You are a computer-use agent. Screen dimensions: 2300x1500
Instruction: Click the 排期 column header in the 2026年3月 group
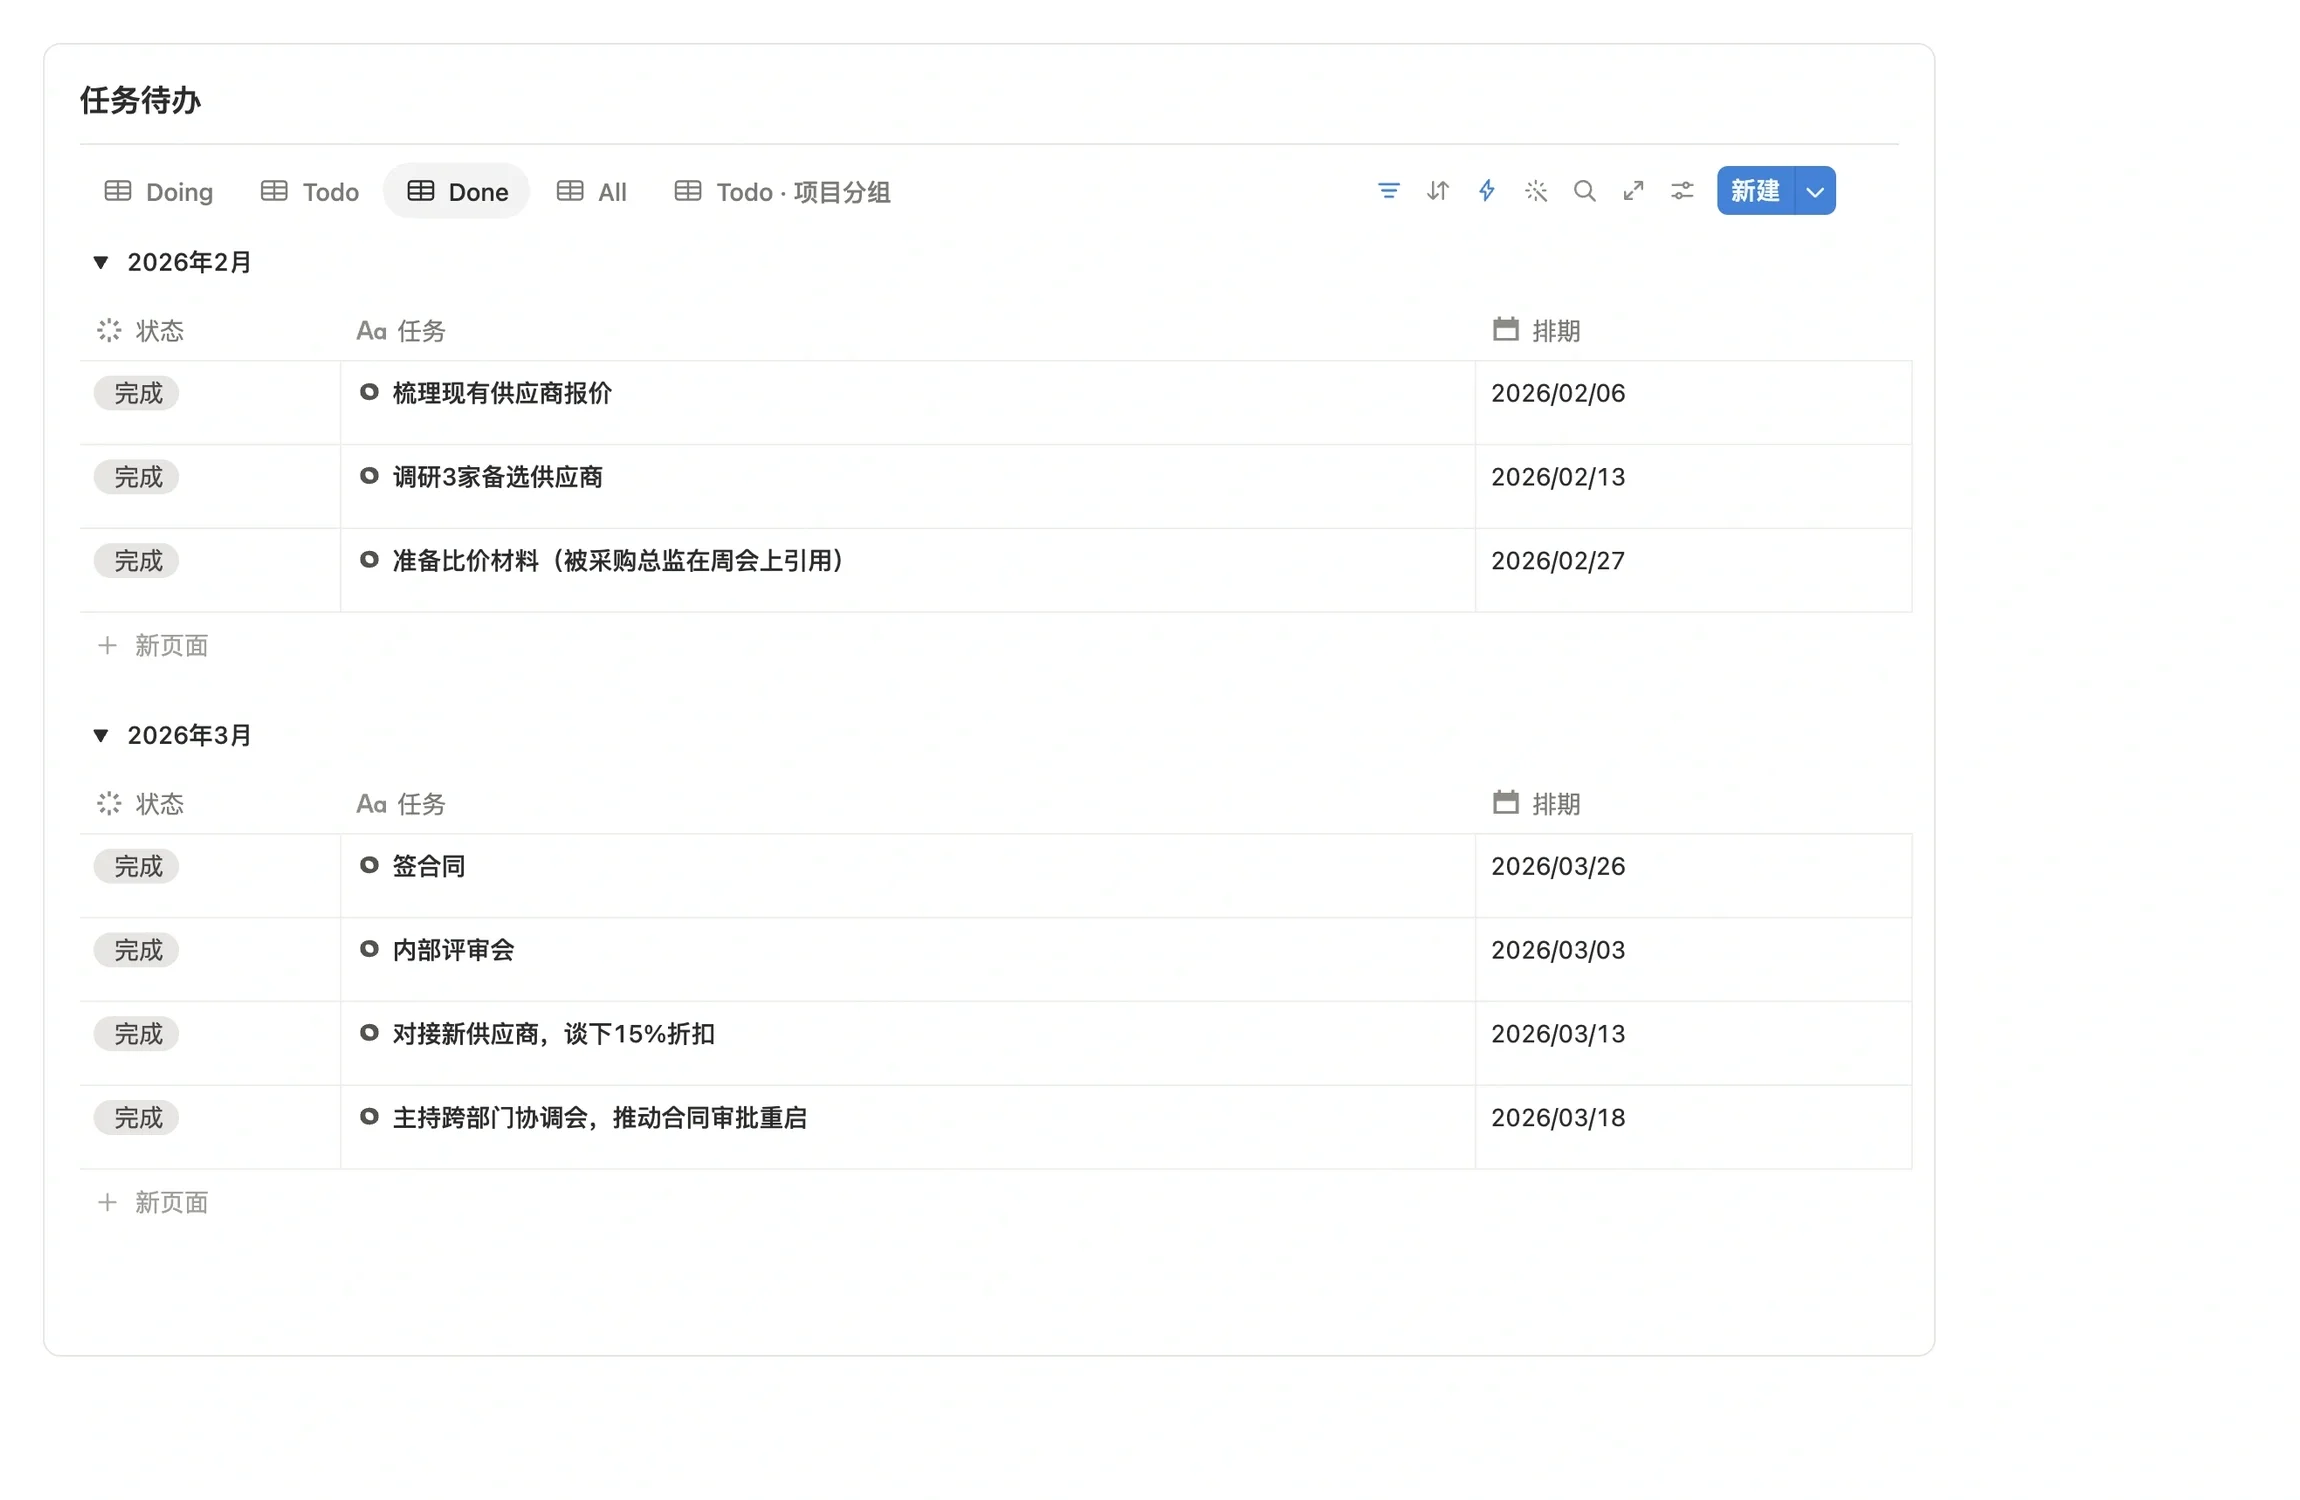pos(1537,803)
